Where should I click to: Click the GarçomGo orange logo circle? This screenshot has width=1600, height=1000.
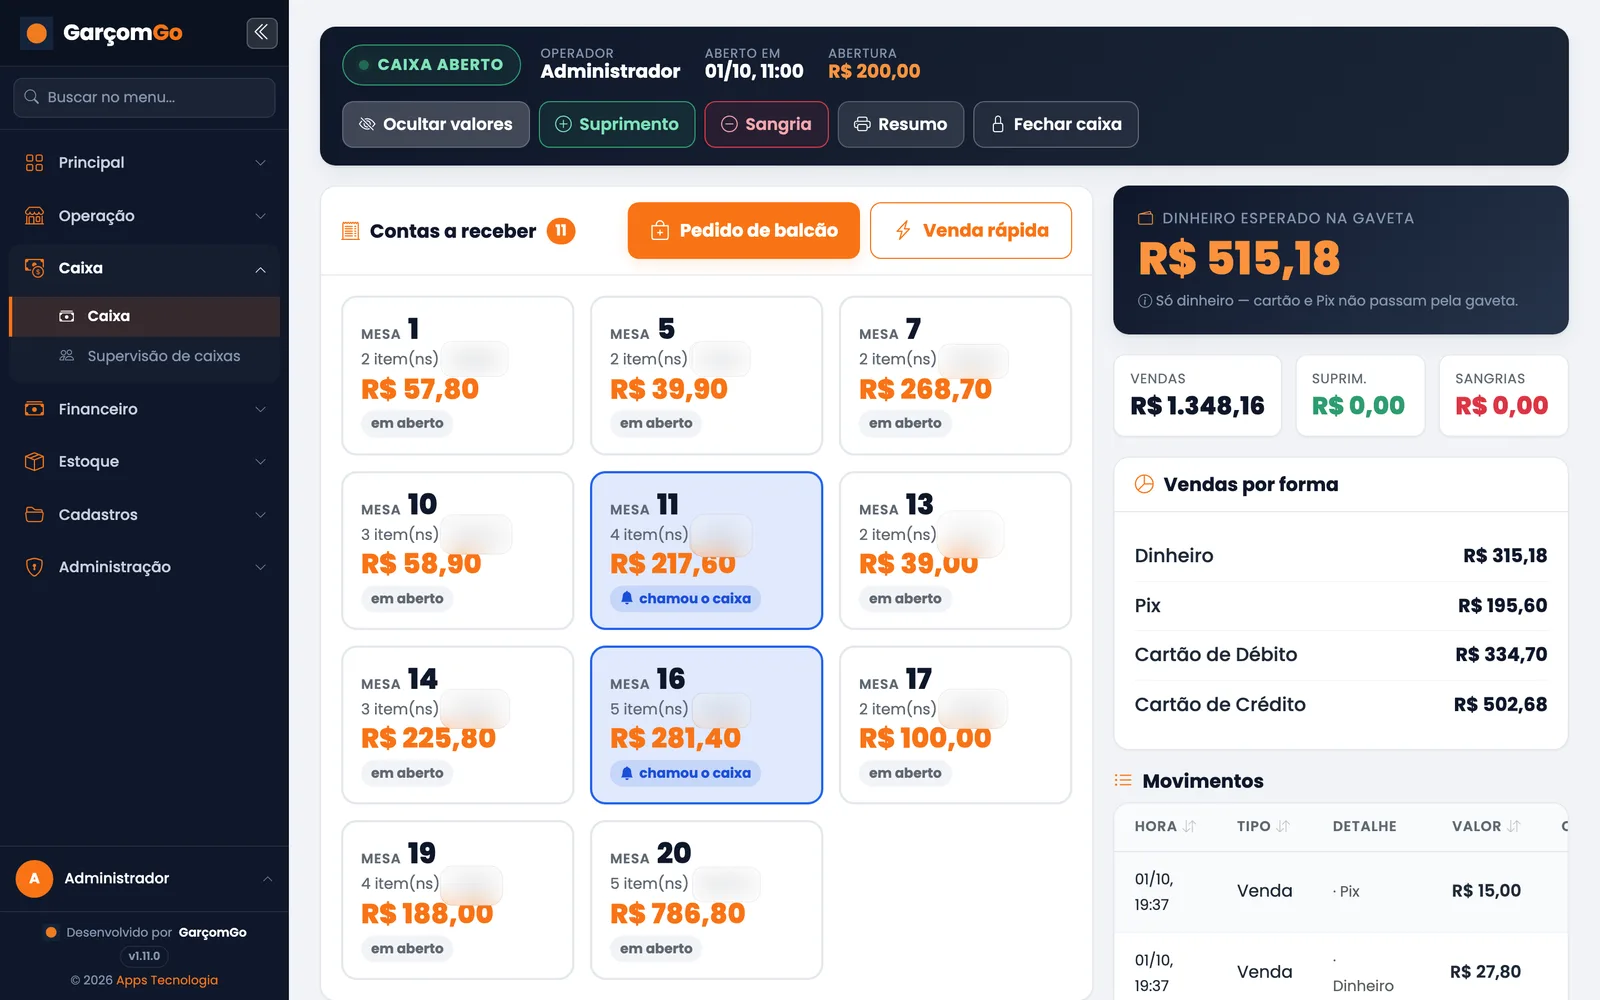(37, 33)
